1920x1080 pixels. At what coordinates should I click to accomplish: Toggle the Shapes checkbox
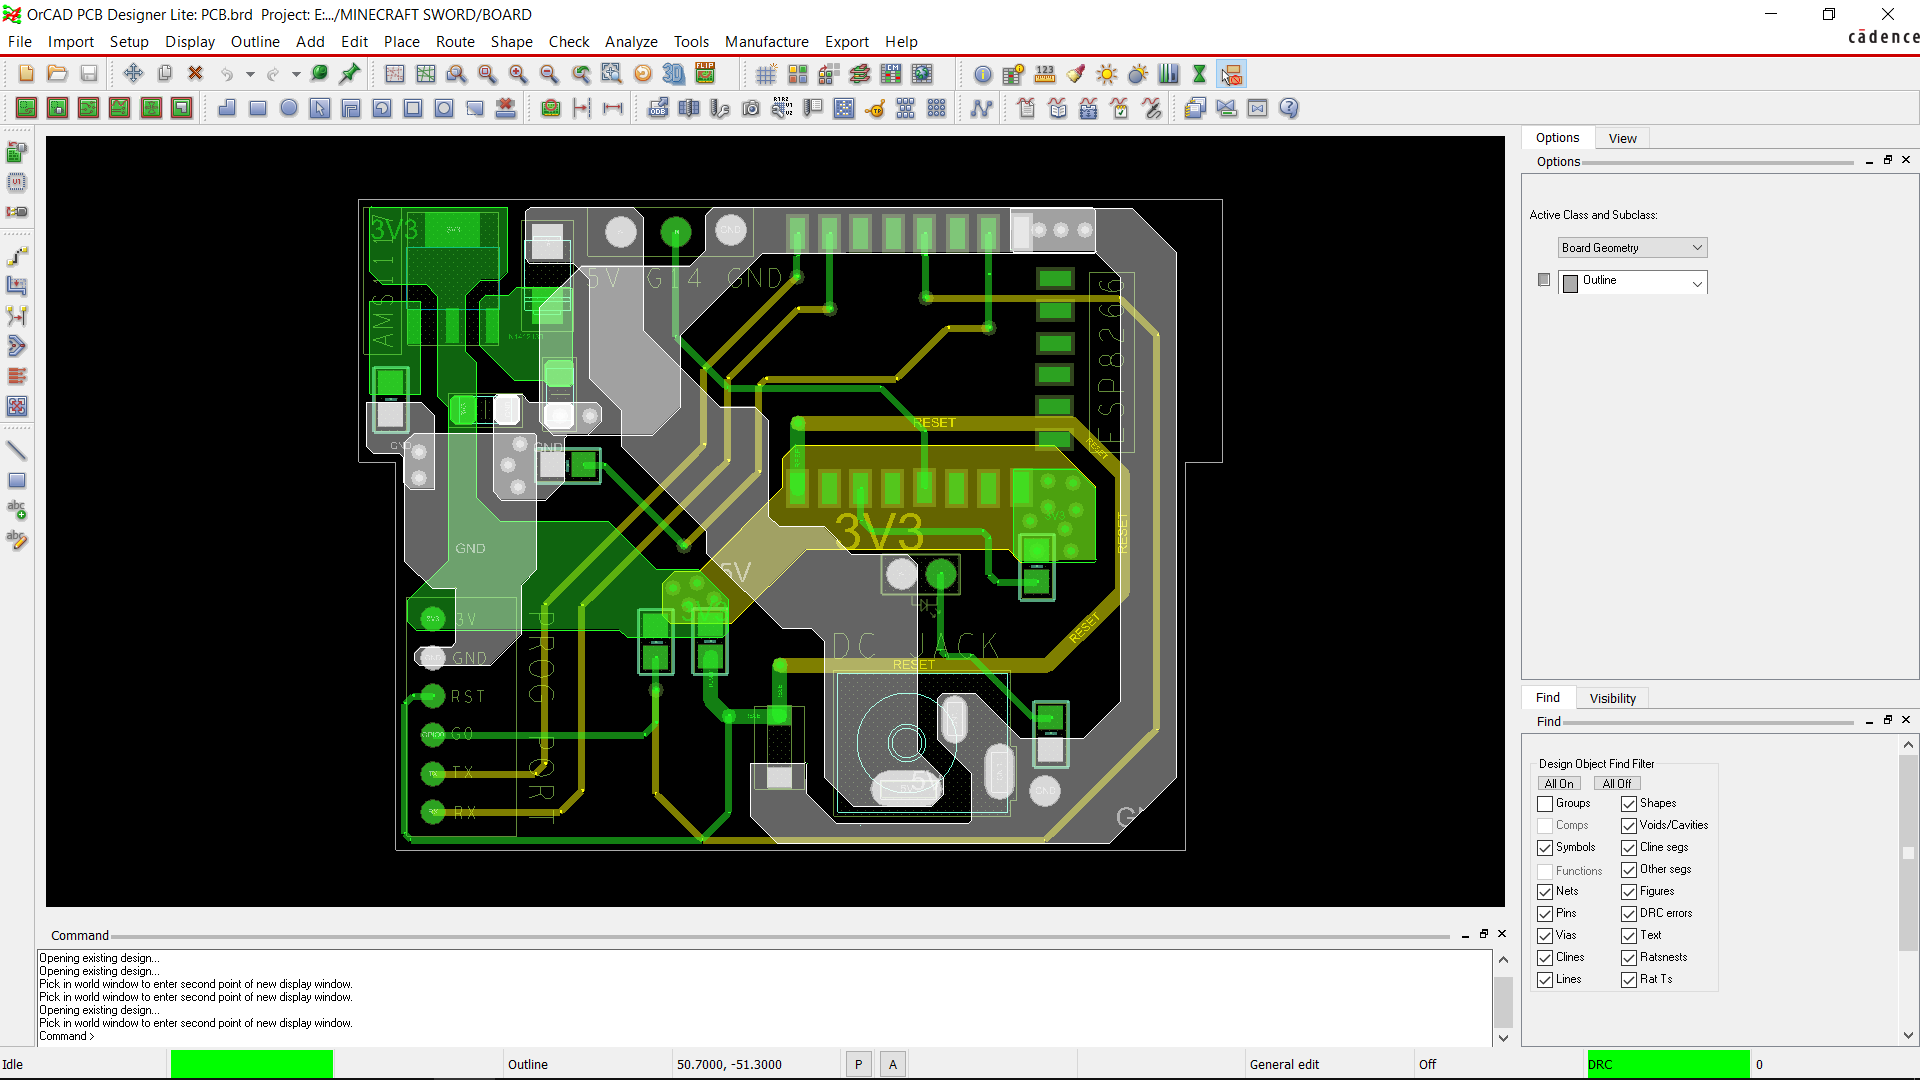pos(1629,804)
